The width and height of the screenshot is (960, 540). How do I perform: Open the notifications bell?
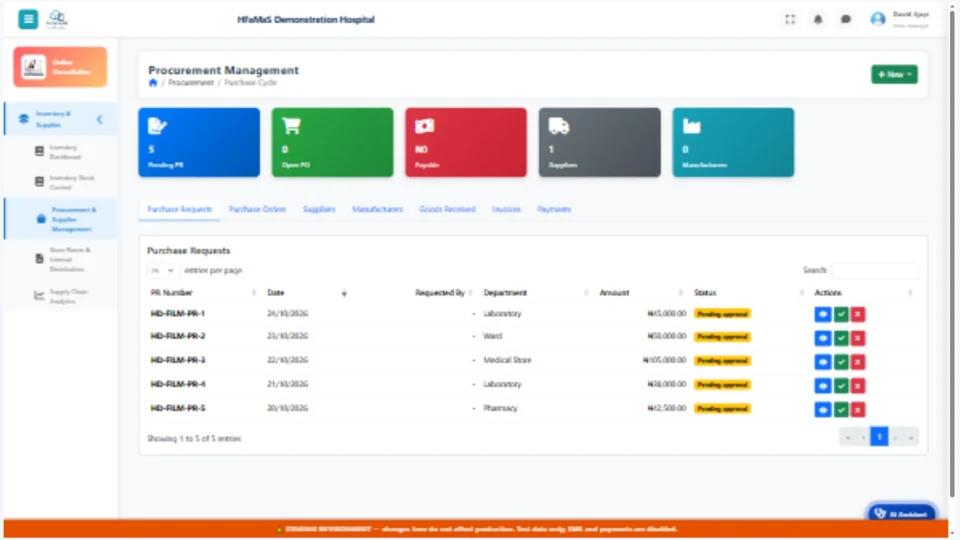817,20
